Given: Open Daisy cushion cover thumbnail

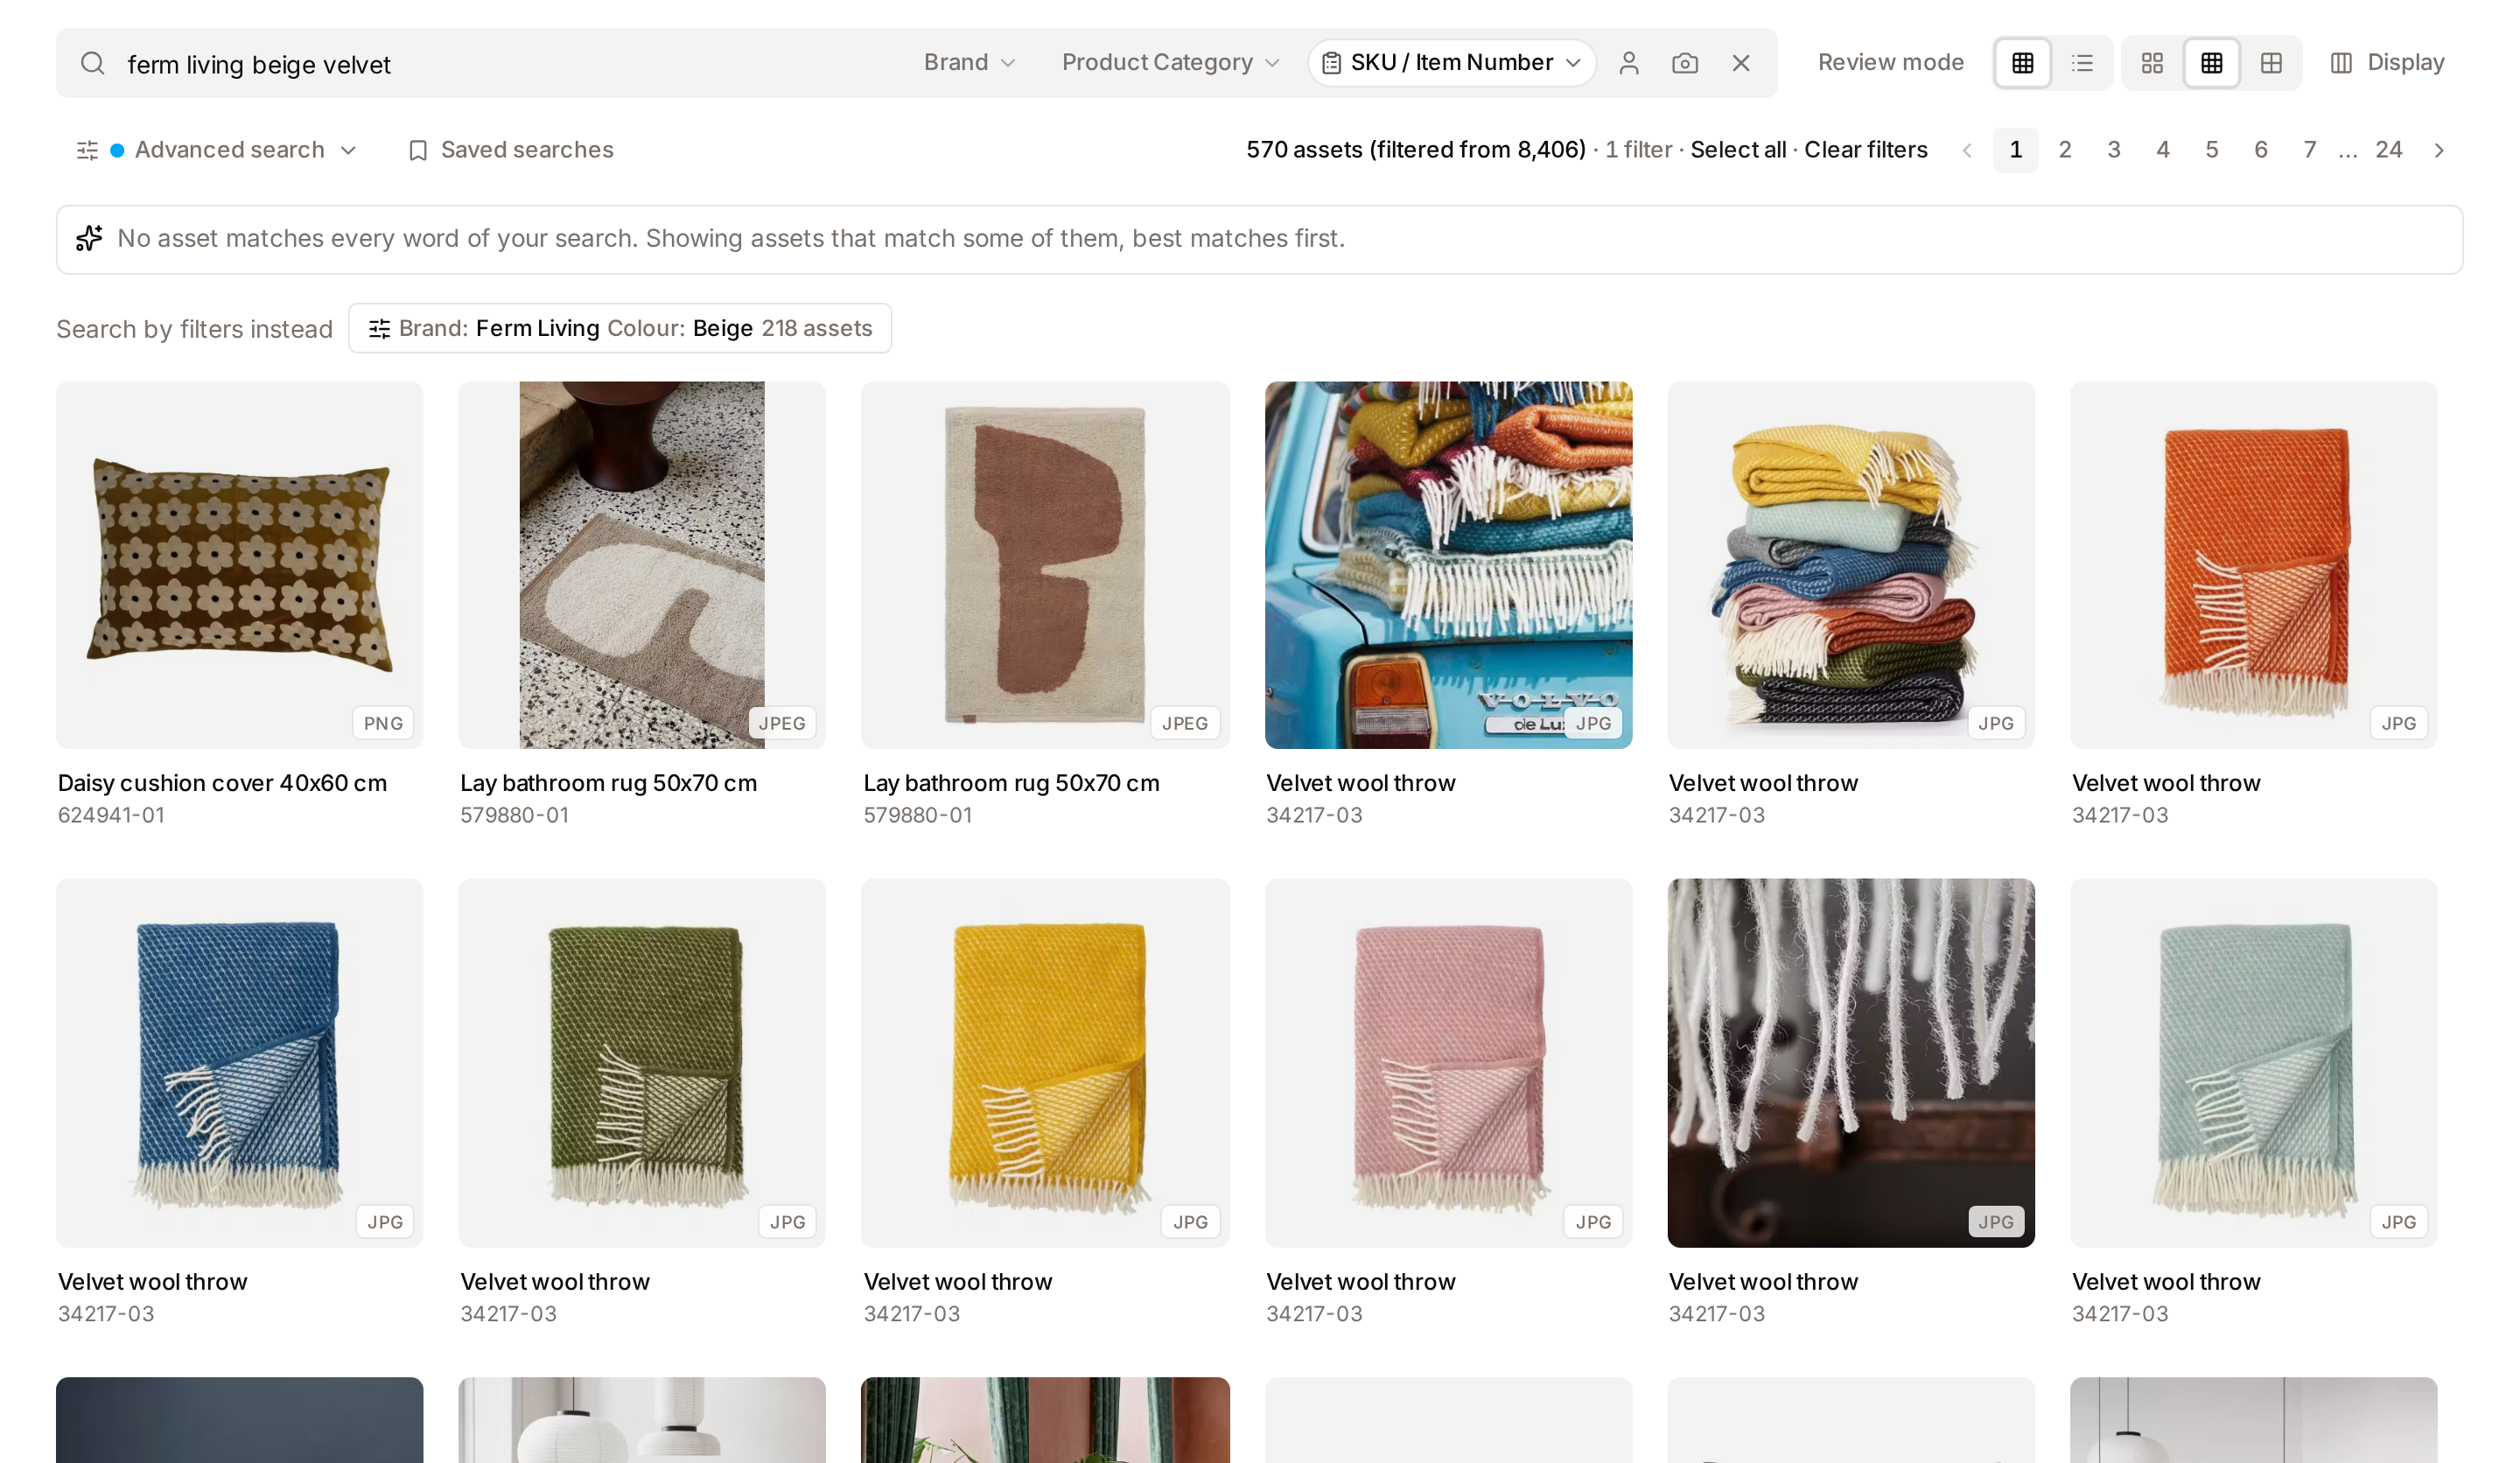Looking at the screenshot, I should pos(240,565).
